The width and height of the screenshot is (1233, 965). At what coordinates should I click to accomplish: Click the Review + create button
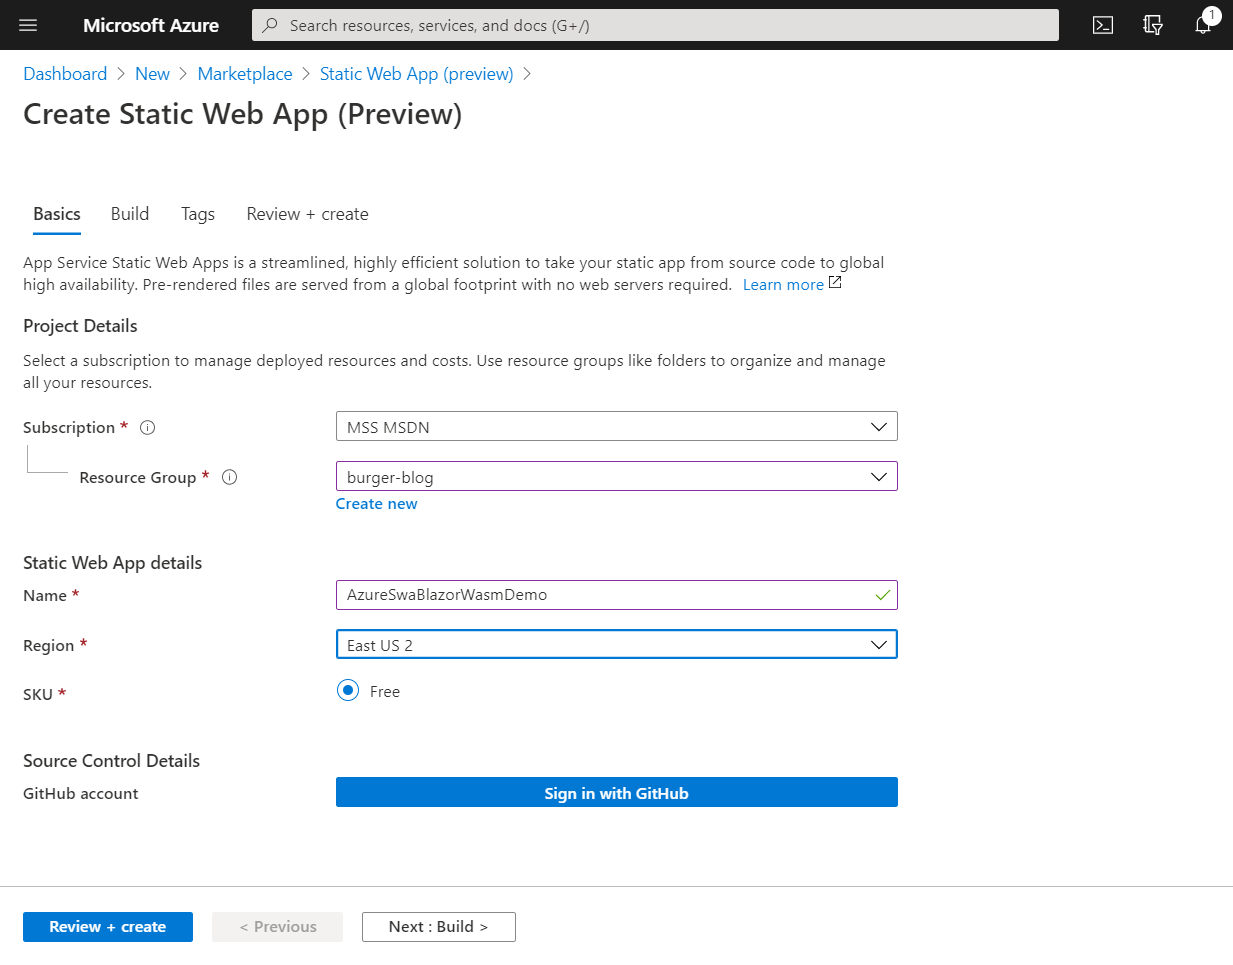108,927
